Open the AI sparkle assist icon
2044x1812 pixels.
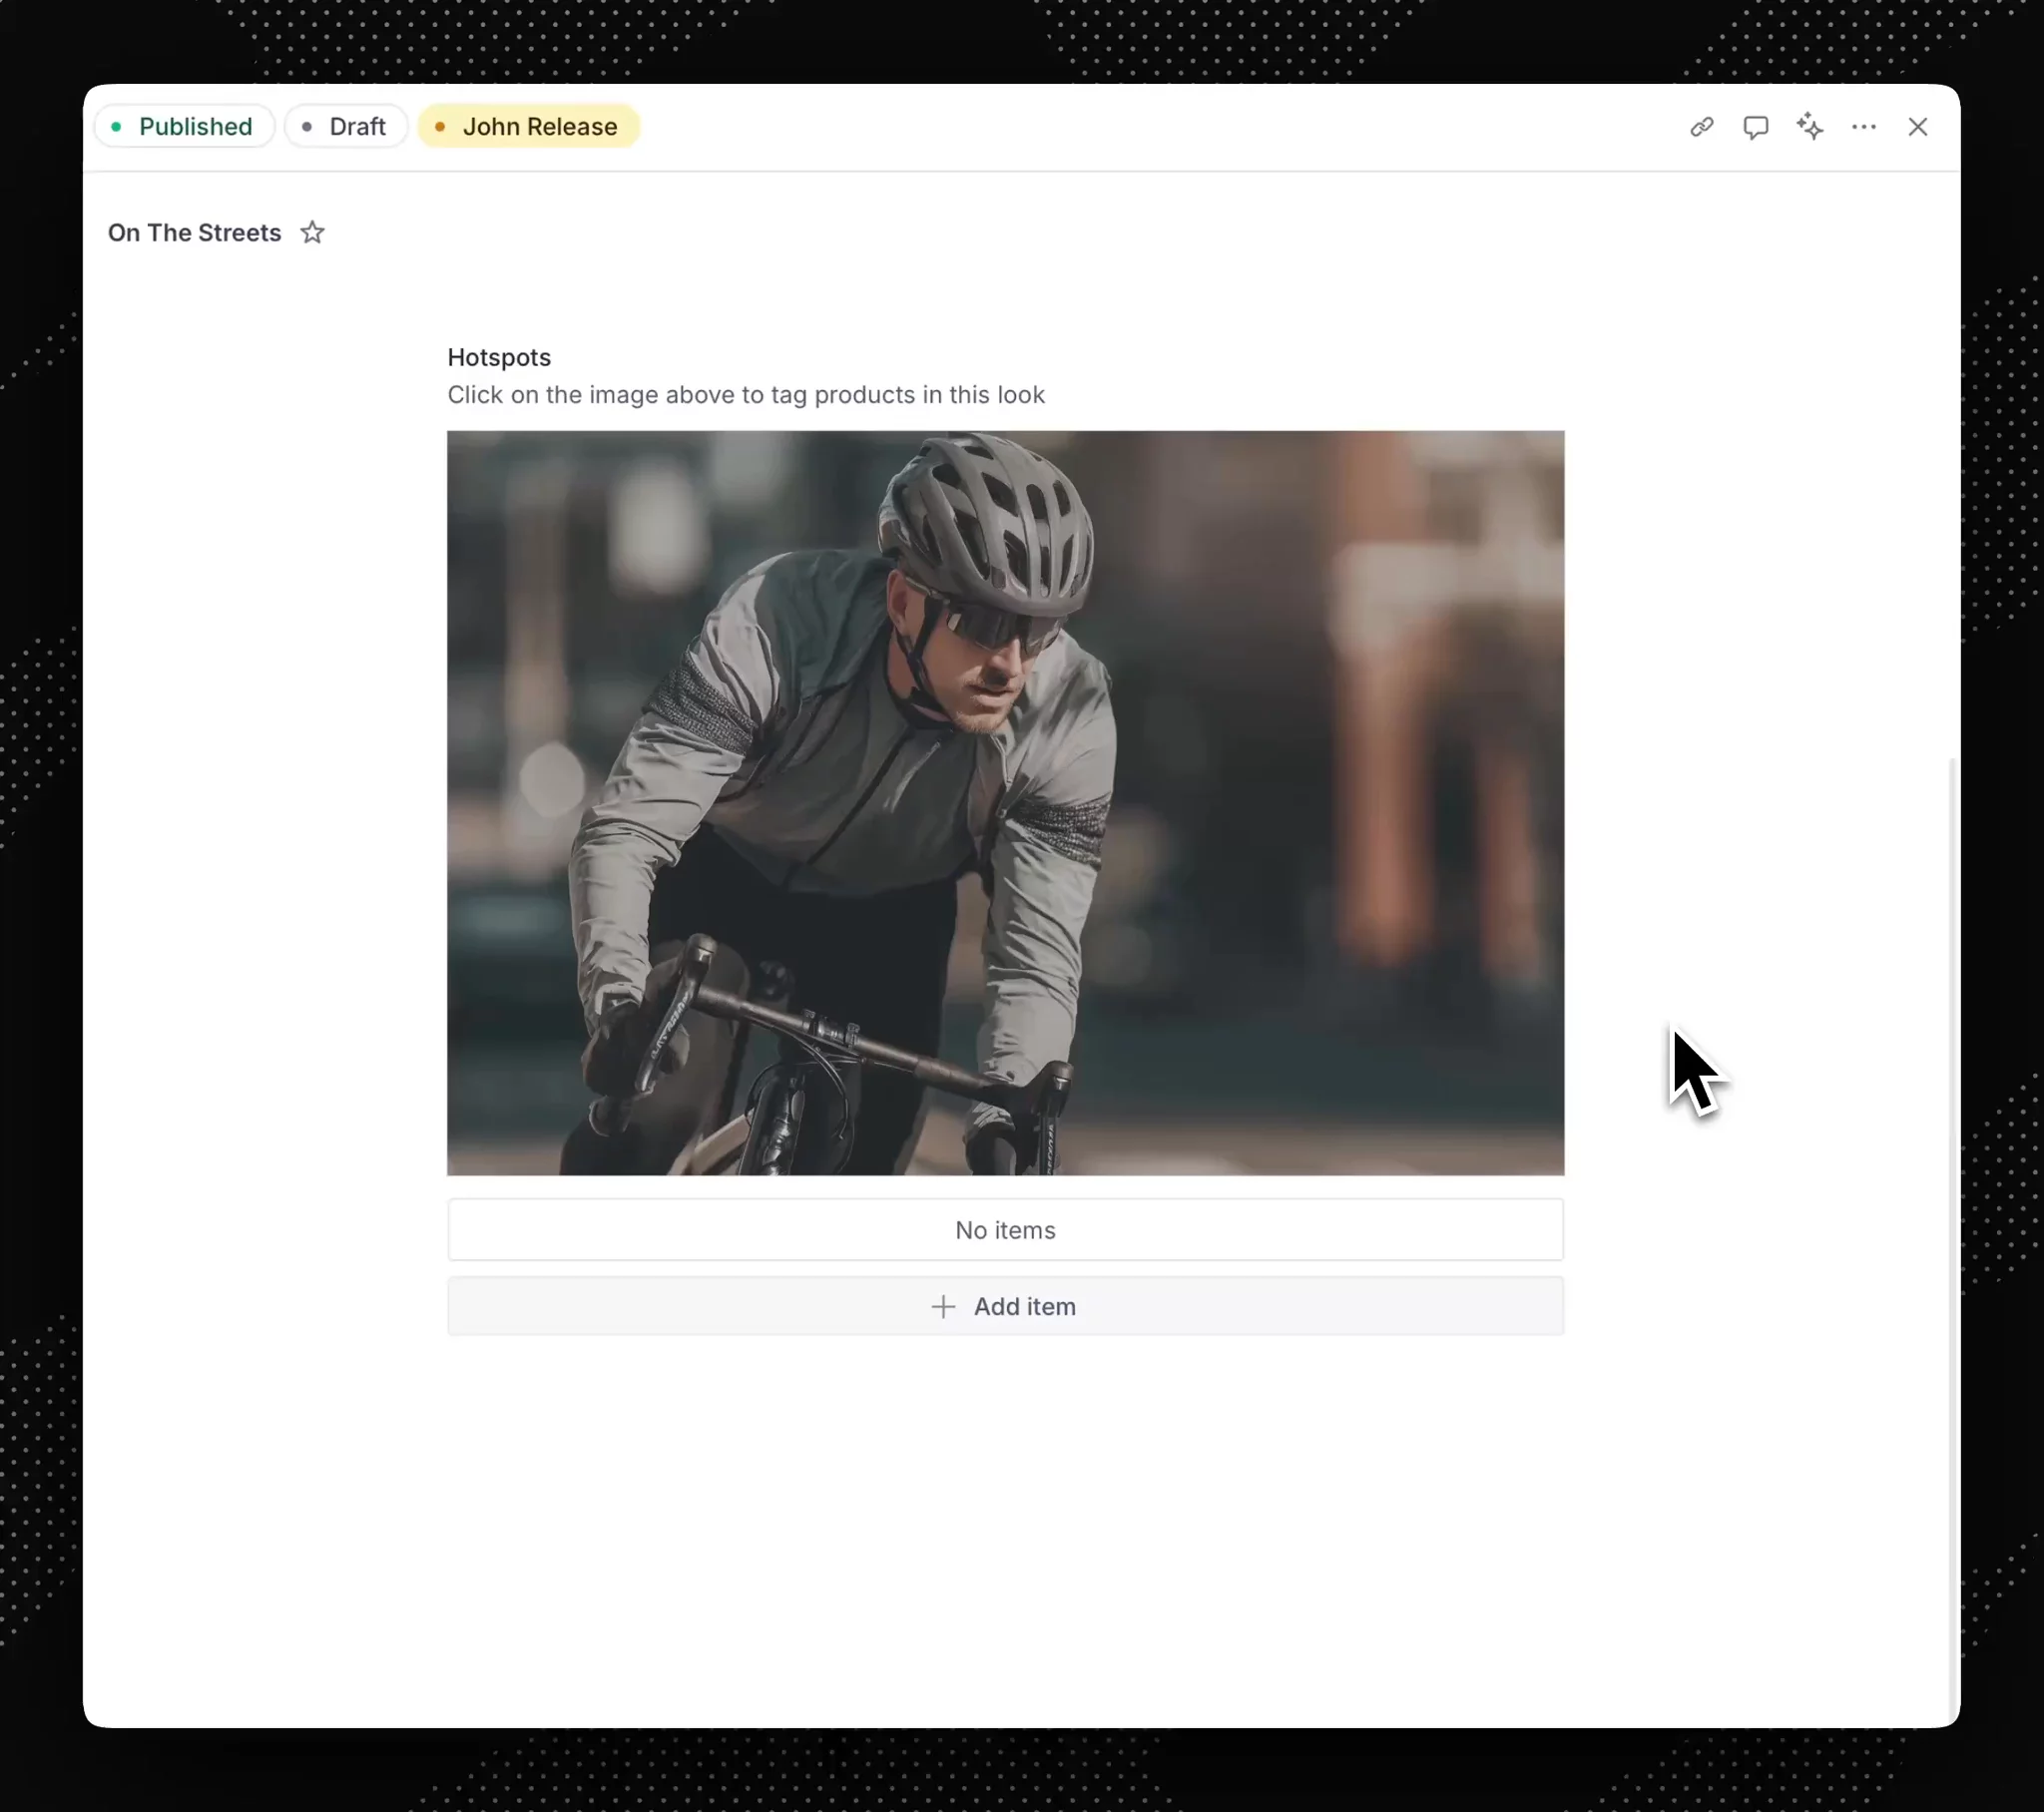click(x=1809, y=127)
